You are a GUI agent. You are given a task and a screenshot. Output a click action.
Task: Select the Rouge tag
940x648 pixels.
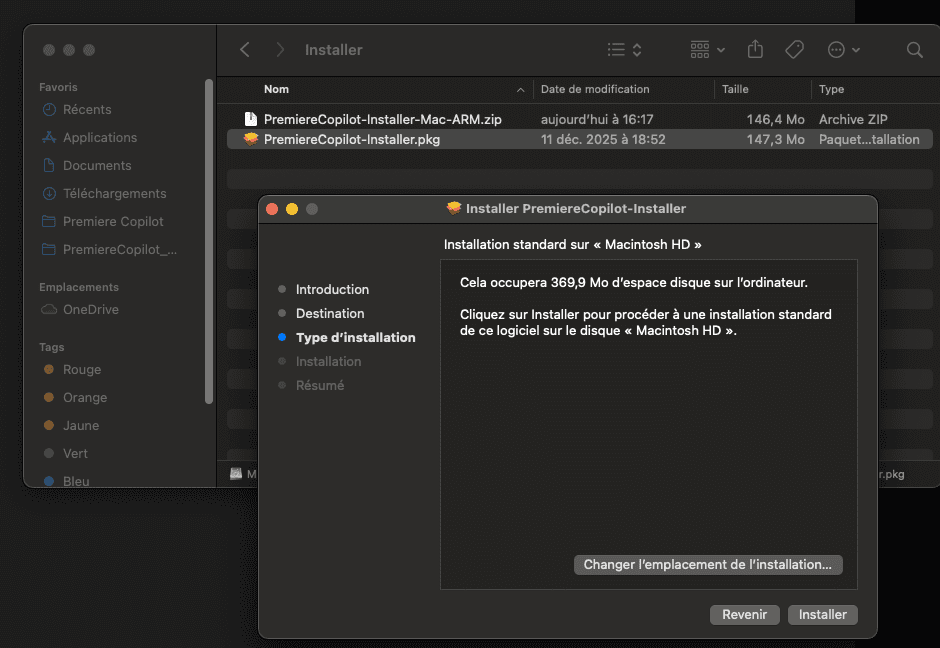82,369
